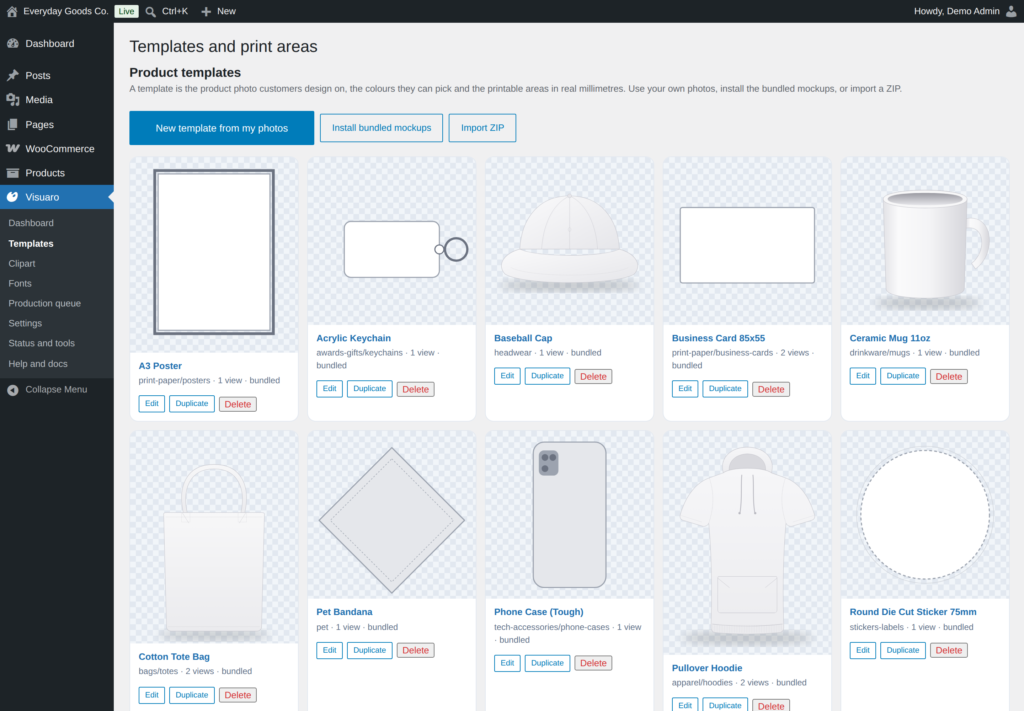
Task: Click Install bundled mockups button
Action: click(381, 128)
